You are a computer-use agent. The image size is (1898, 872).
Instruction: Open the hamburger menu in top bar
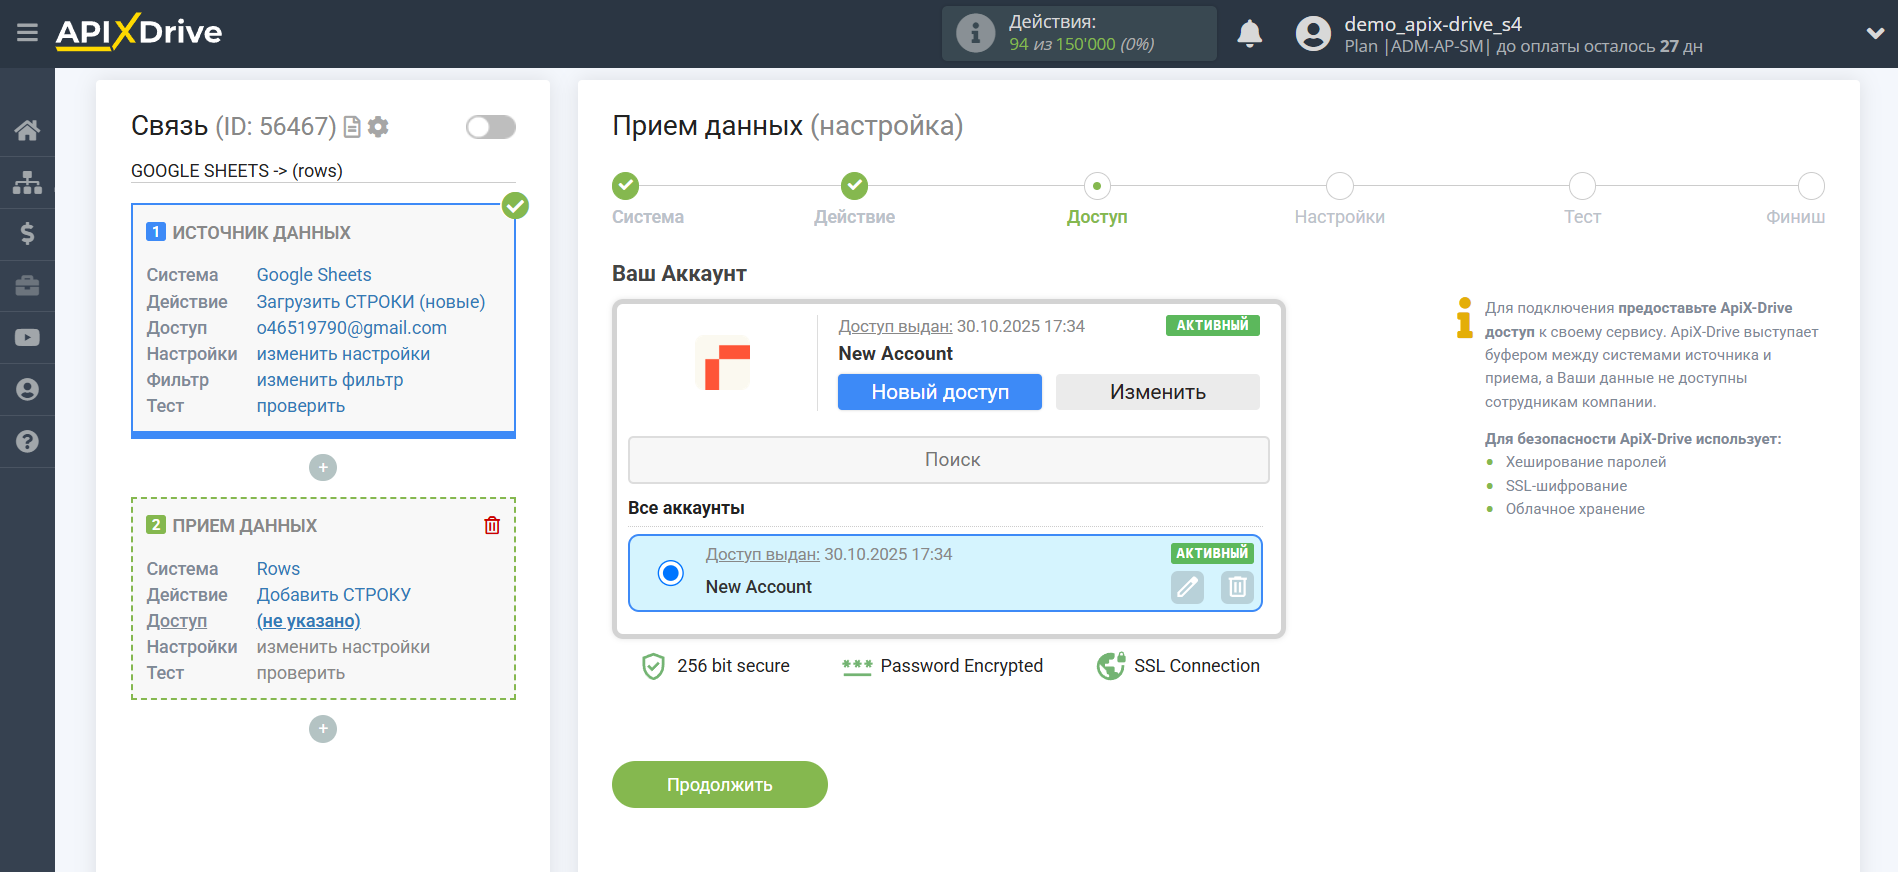(x=27, y=33)
